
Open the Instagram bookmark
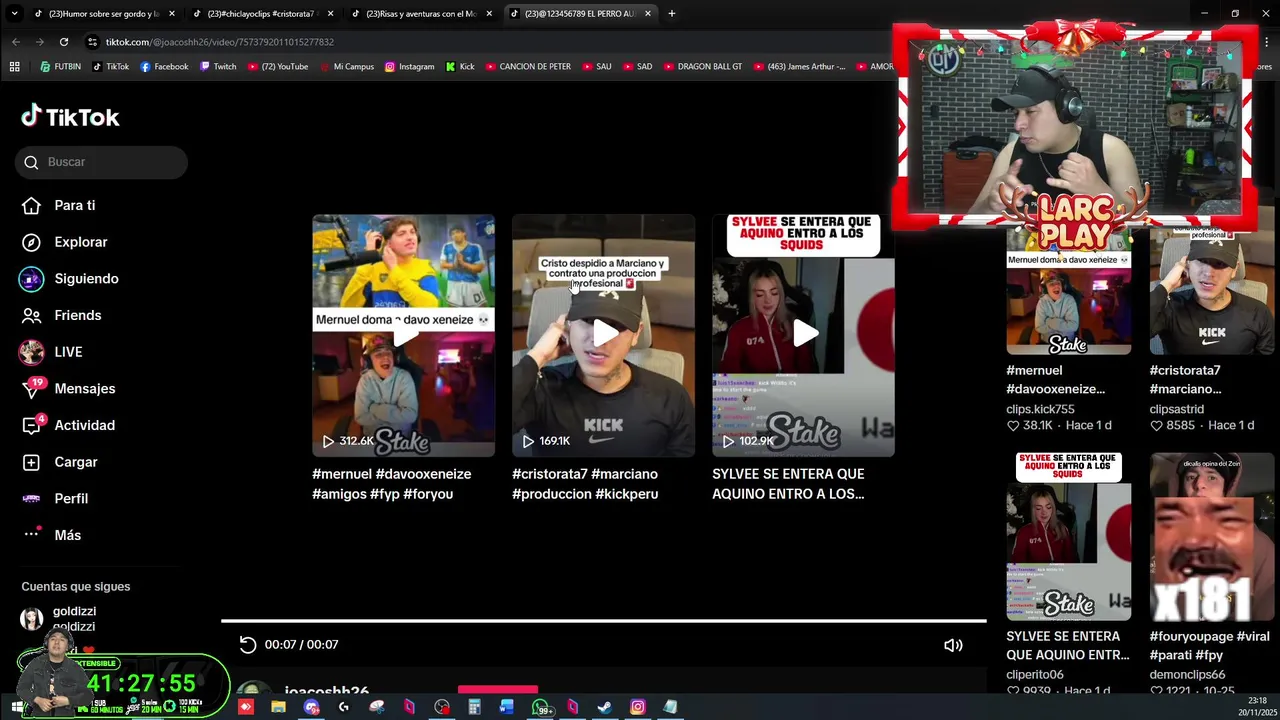[x=409, y=67]
